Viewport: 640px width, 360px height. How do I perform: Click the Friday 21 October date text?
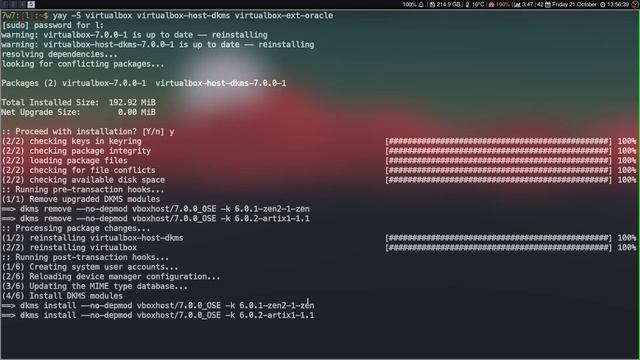click(574, 4)
